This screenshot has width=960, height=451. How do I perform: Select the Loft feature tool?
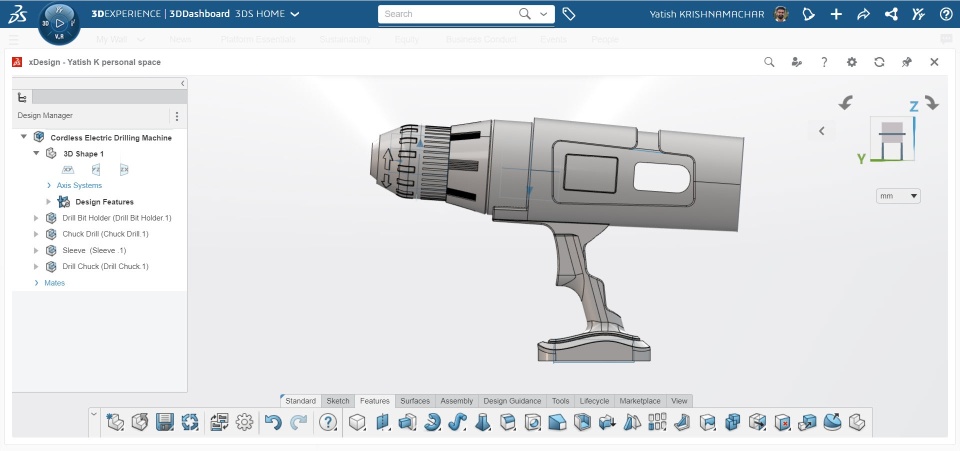pos(482,422)
